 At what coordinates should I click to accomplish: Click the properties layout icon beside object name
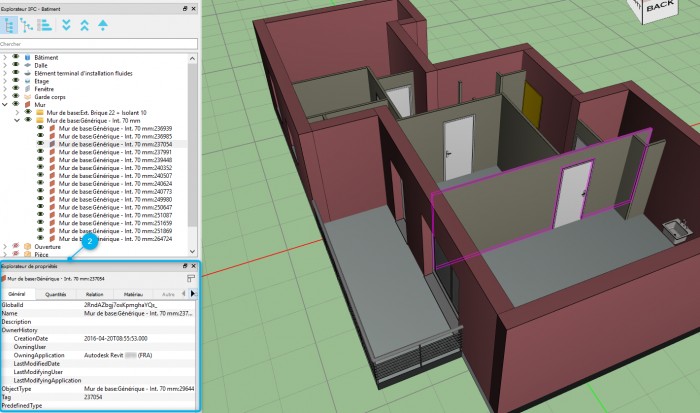(191, 279)
